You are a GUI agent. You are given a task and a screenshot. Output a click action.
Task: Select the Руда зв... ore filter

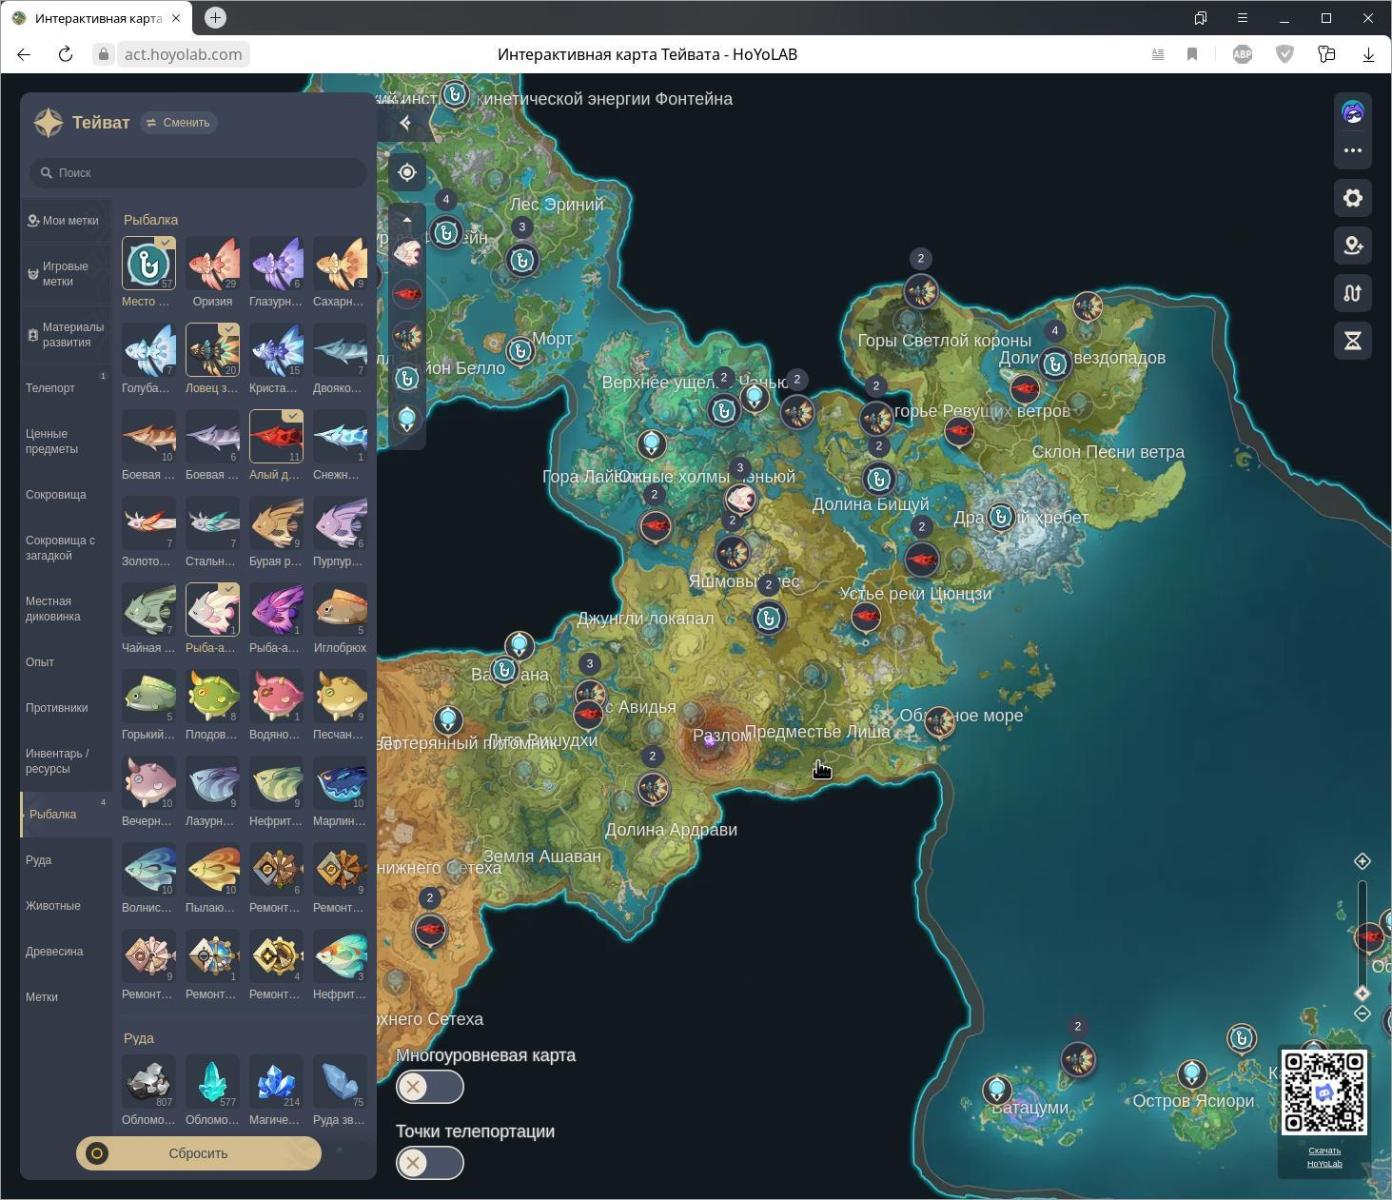[x=340, y=1082]
